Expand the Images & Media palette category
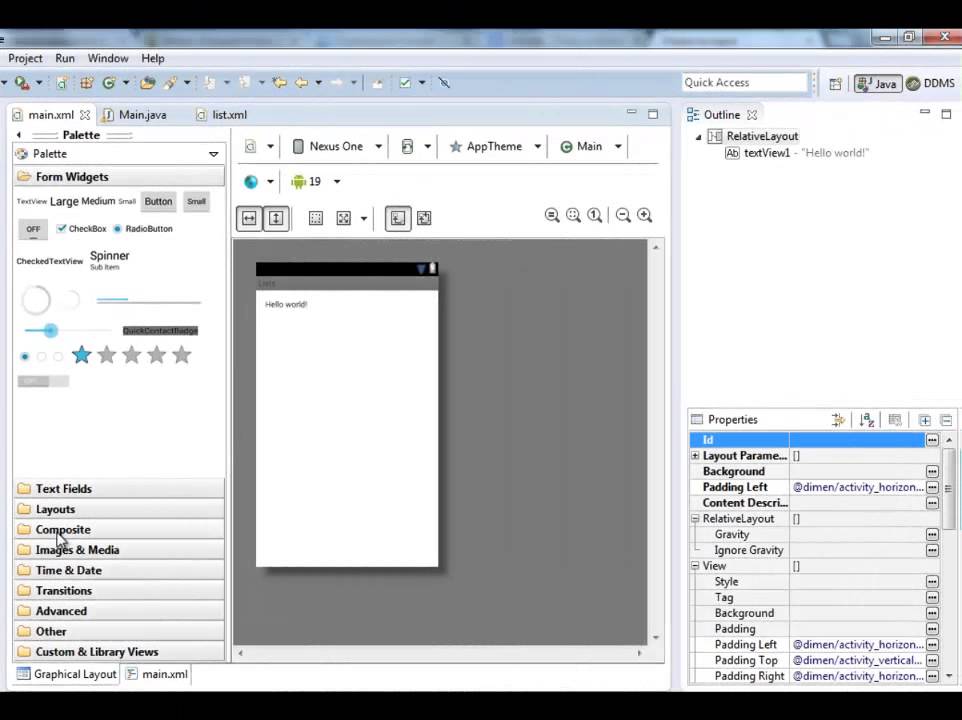962x720 pixels. 119,550
